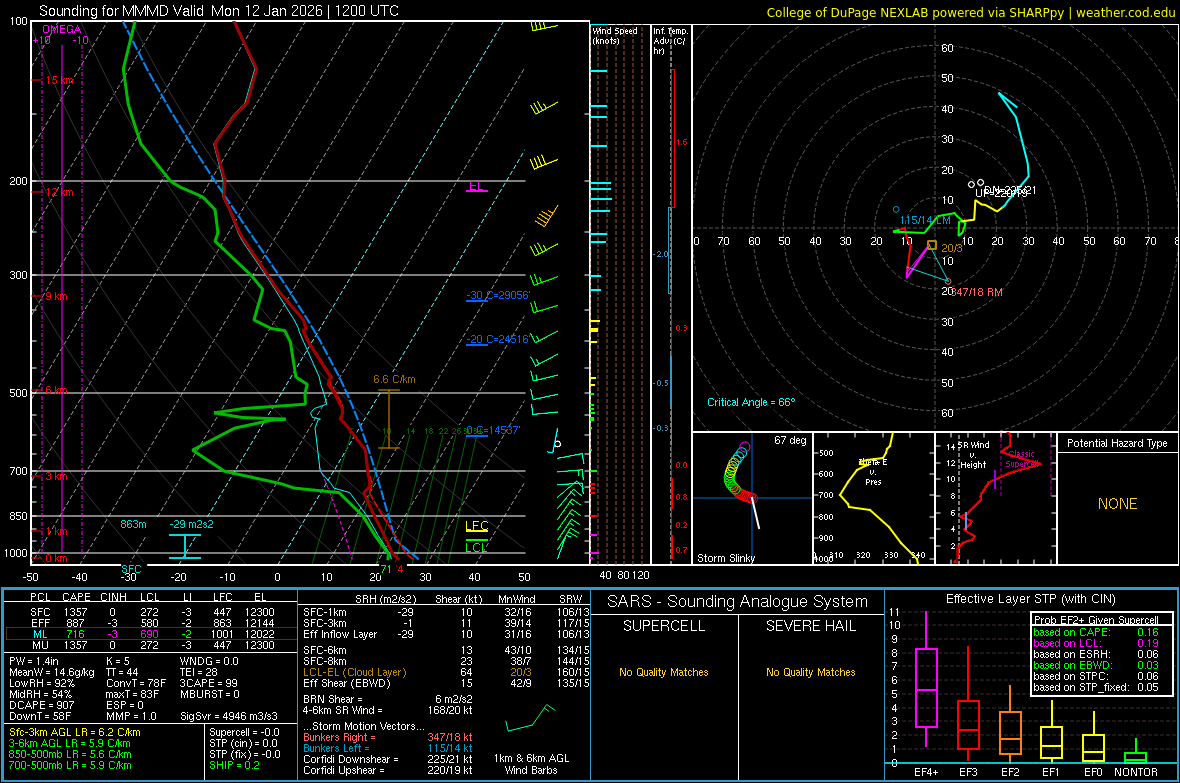Click 'No Quality Matches' under SUPERCELL

[x=664, y=672]
